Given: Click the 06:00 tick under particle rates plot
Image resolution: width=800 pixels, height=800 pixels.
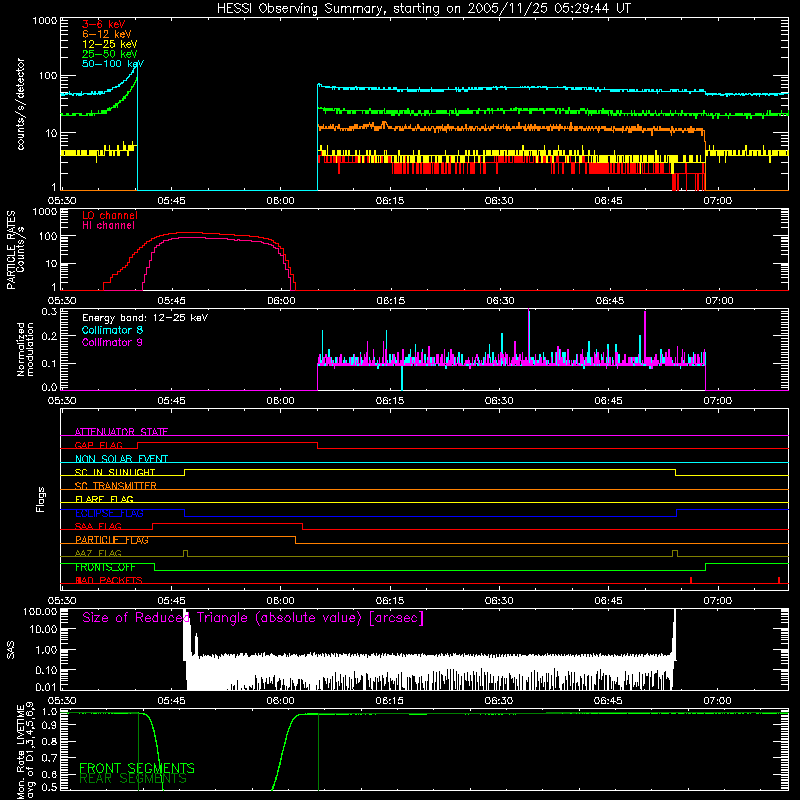Looking at the screenshot, I should (x=281, y=301).
